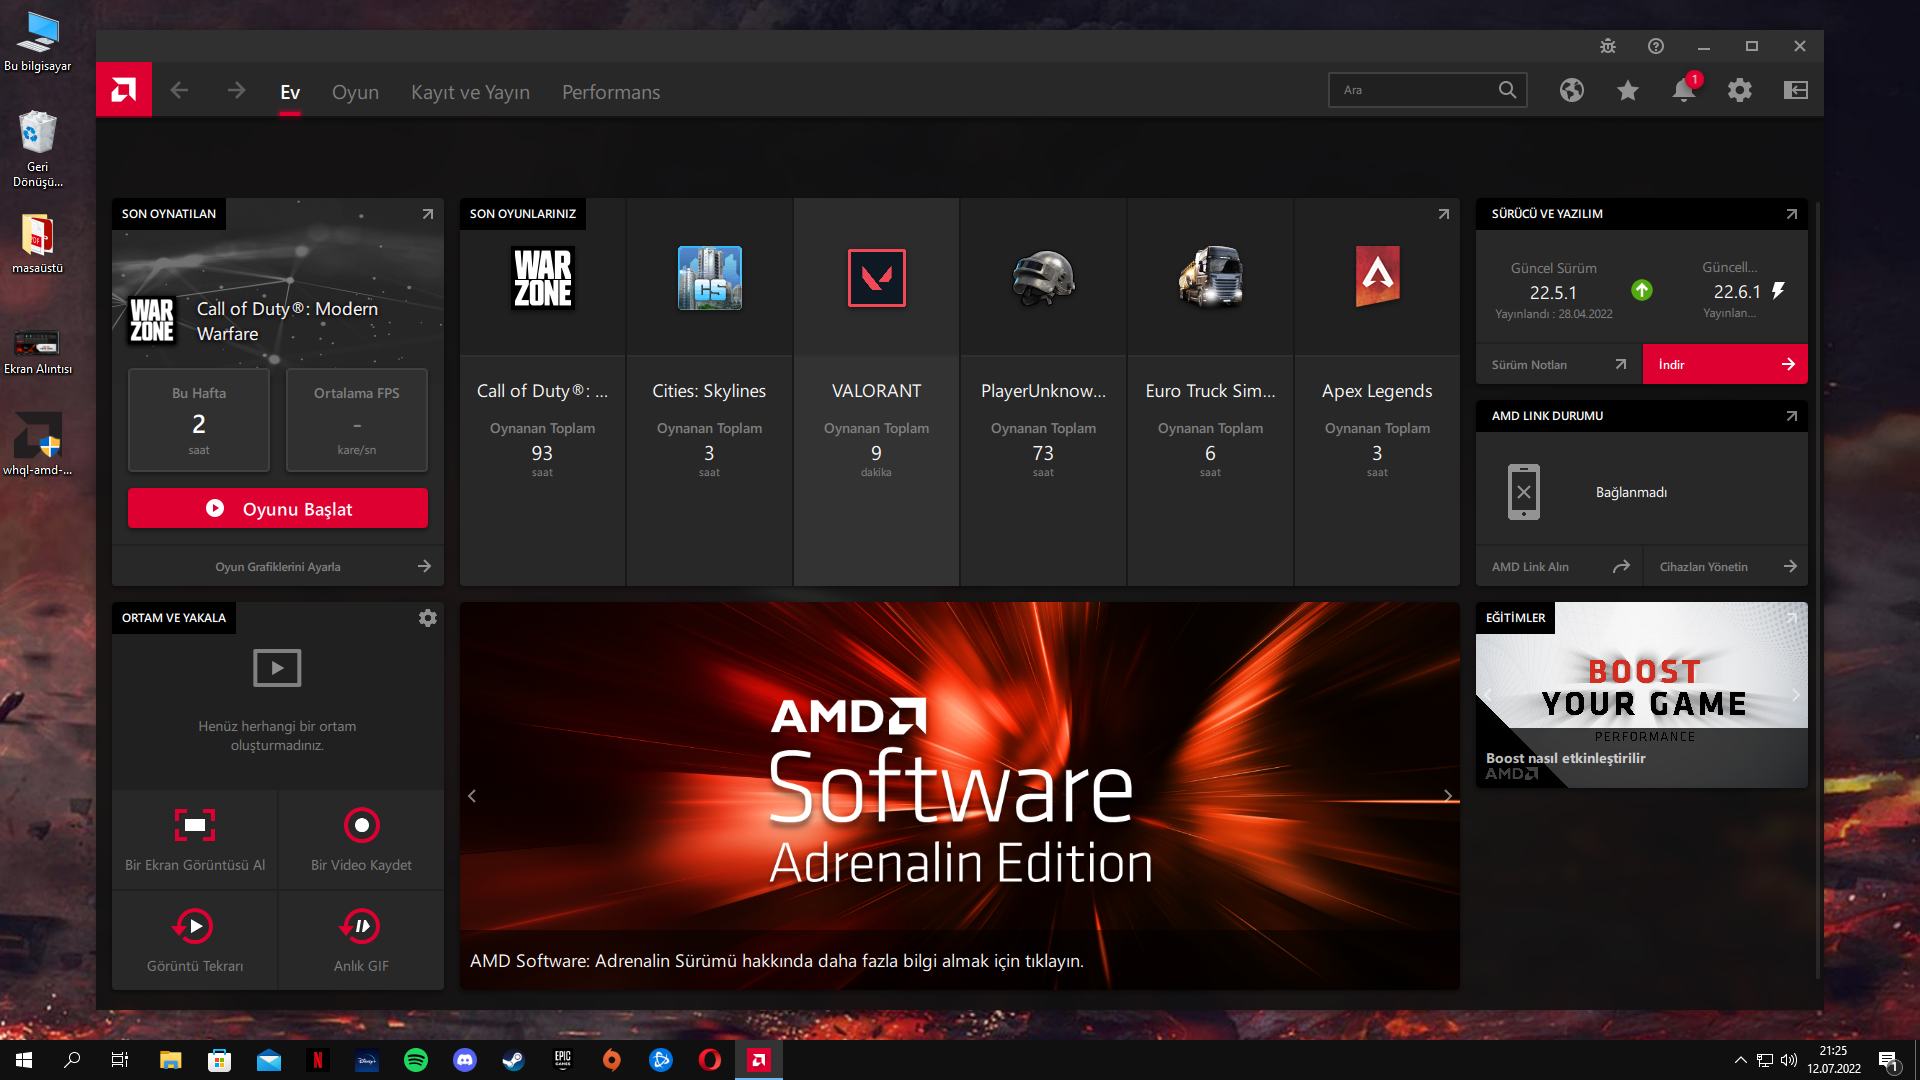The width and height of the screenshot is (1920, 1080).
Task: Expand the Son Oyunlarınız panel arrow
Action: [x=1443, y=214]
